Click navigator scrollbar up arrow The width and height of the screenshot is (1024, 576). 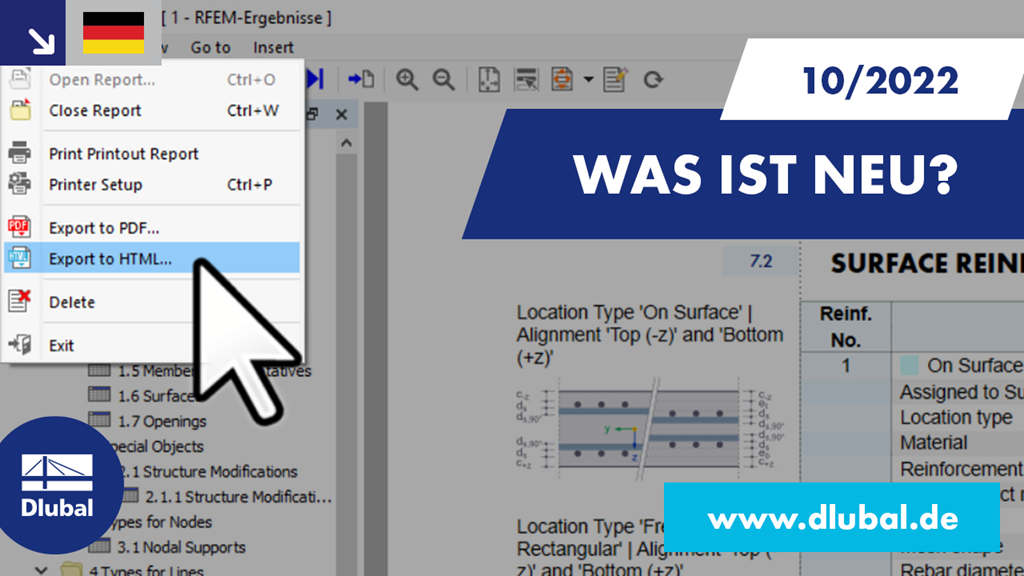346,142
